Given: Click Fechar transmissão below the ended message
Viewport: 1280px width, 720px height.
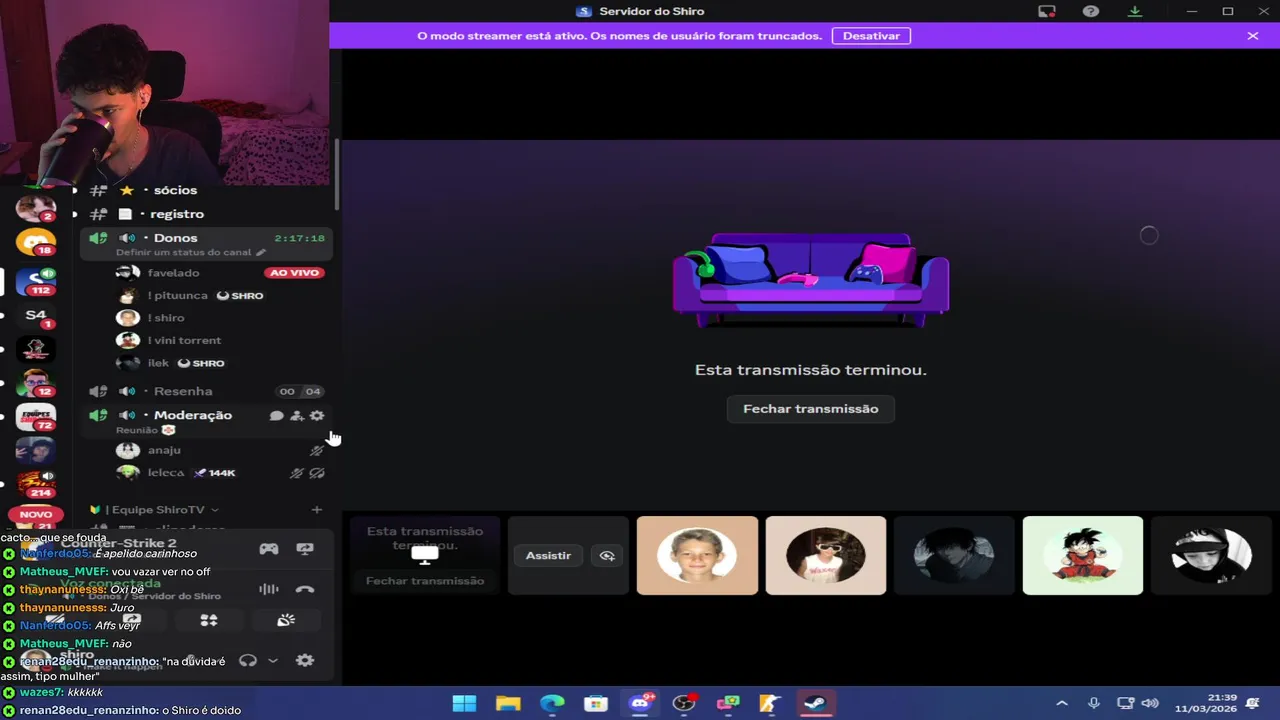Looking at the screenshot, I should (x=810, y=409).
